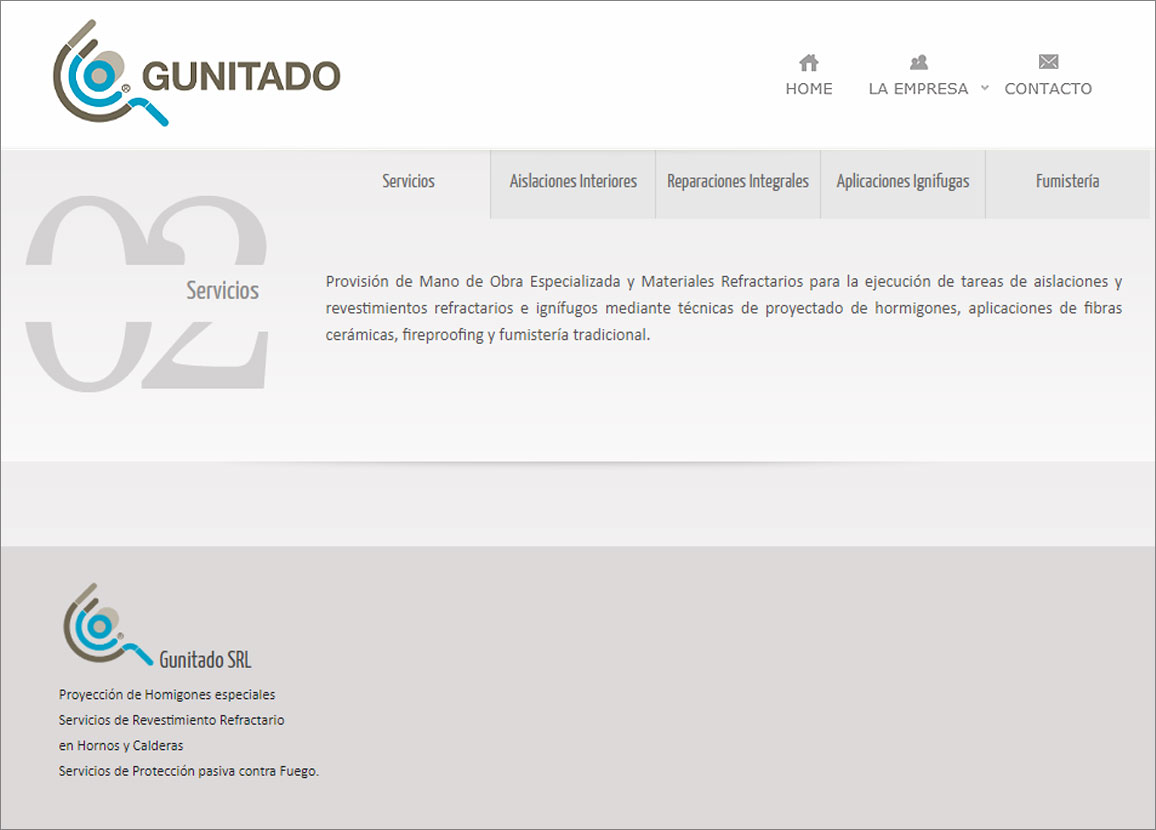The height and width of the screenshot is (830, 1156).
Task: Switch to the Fumistería tab
Action: 1067,182
